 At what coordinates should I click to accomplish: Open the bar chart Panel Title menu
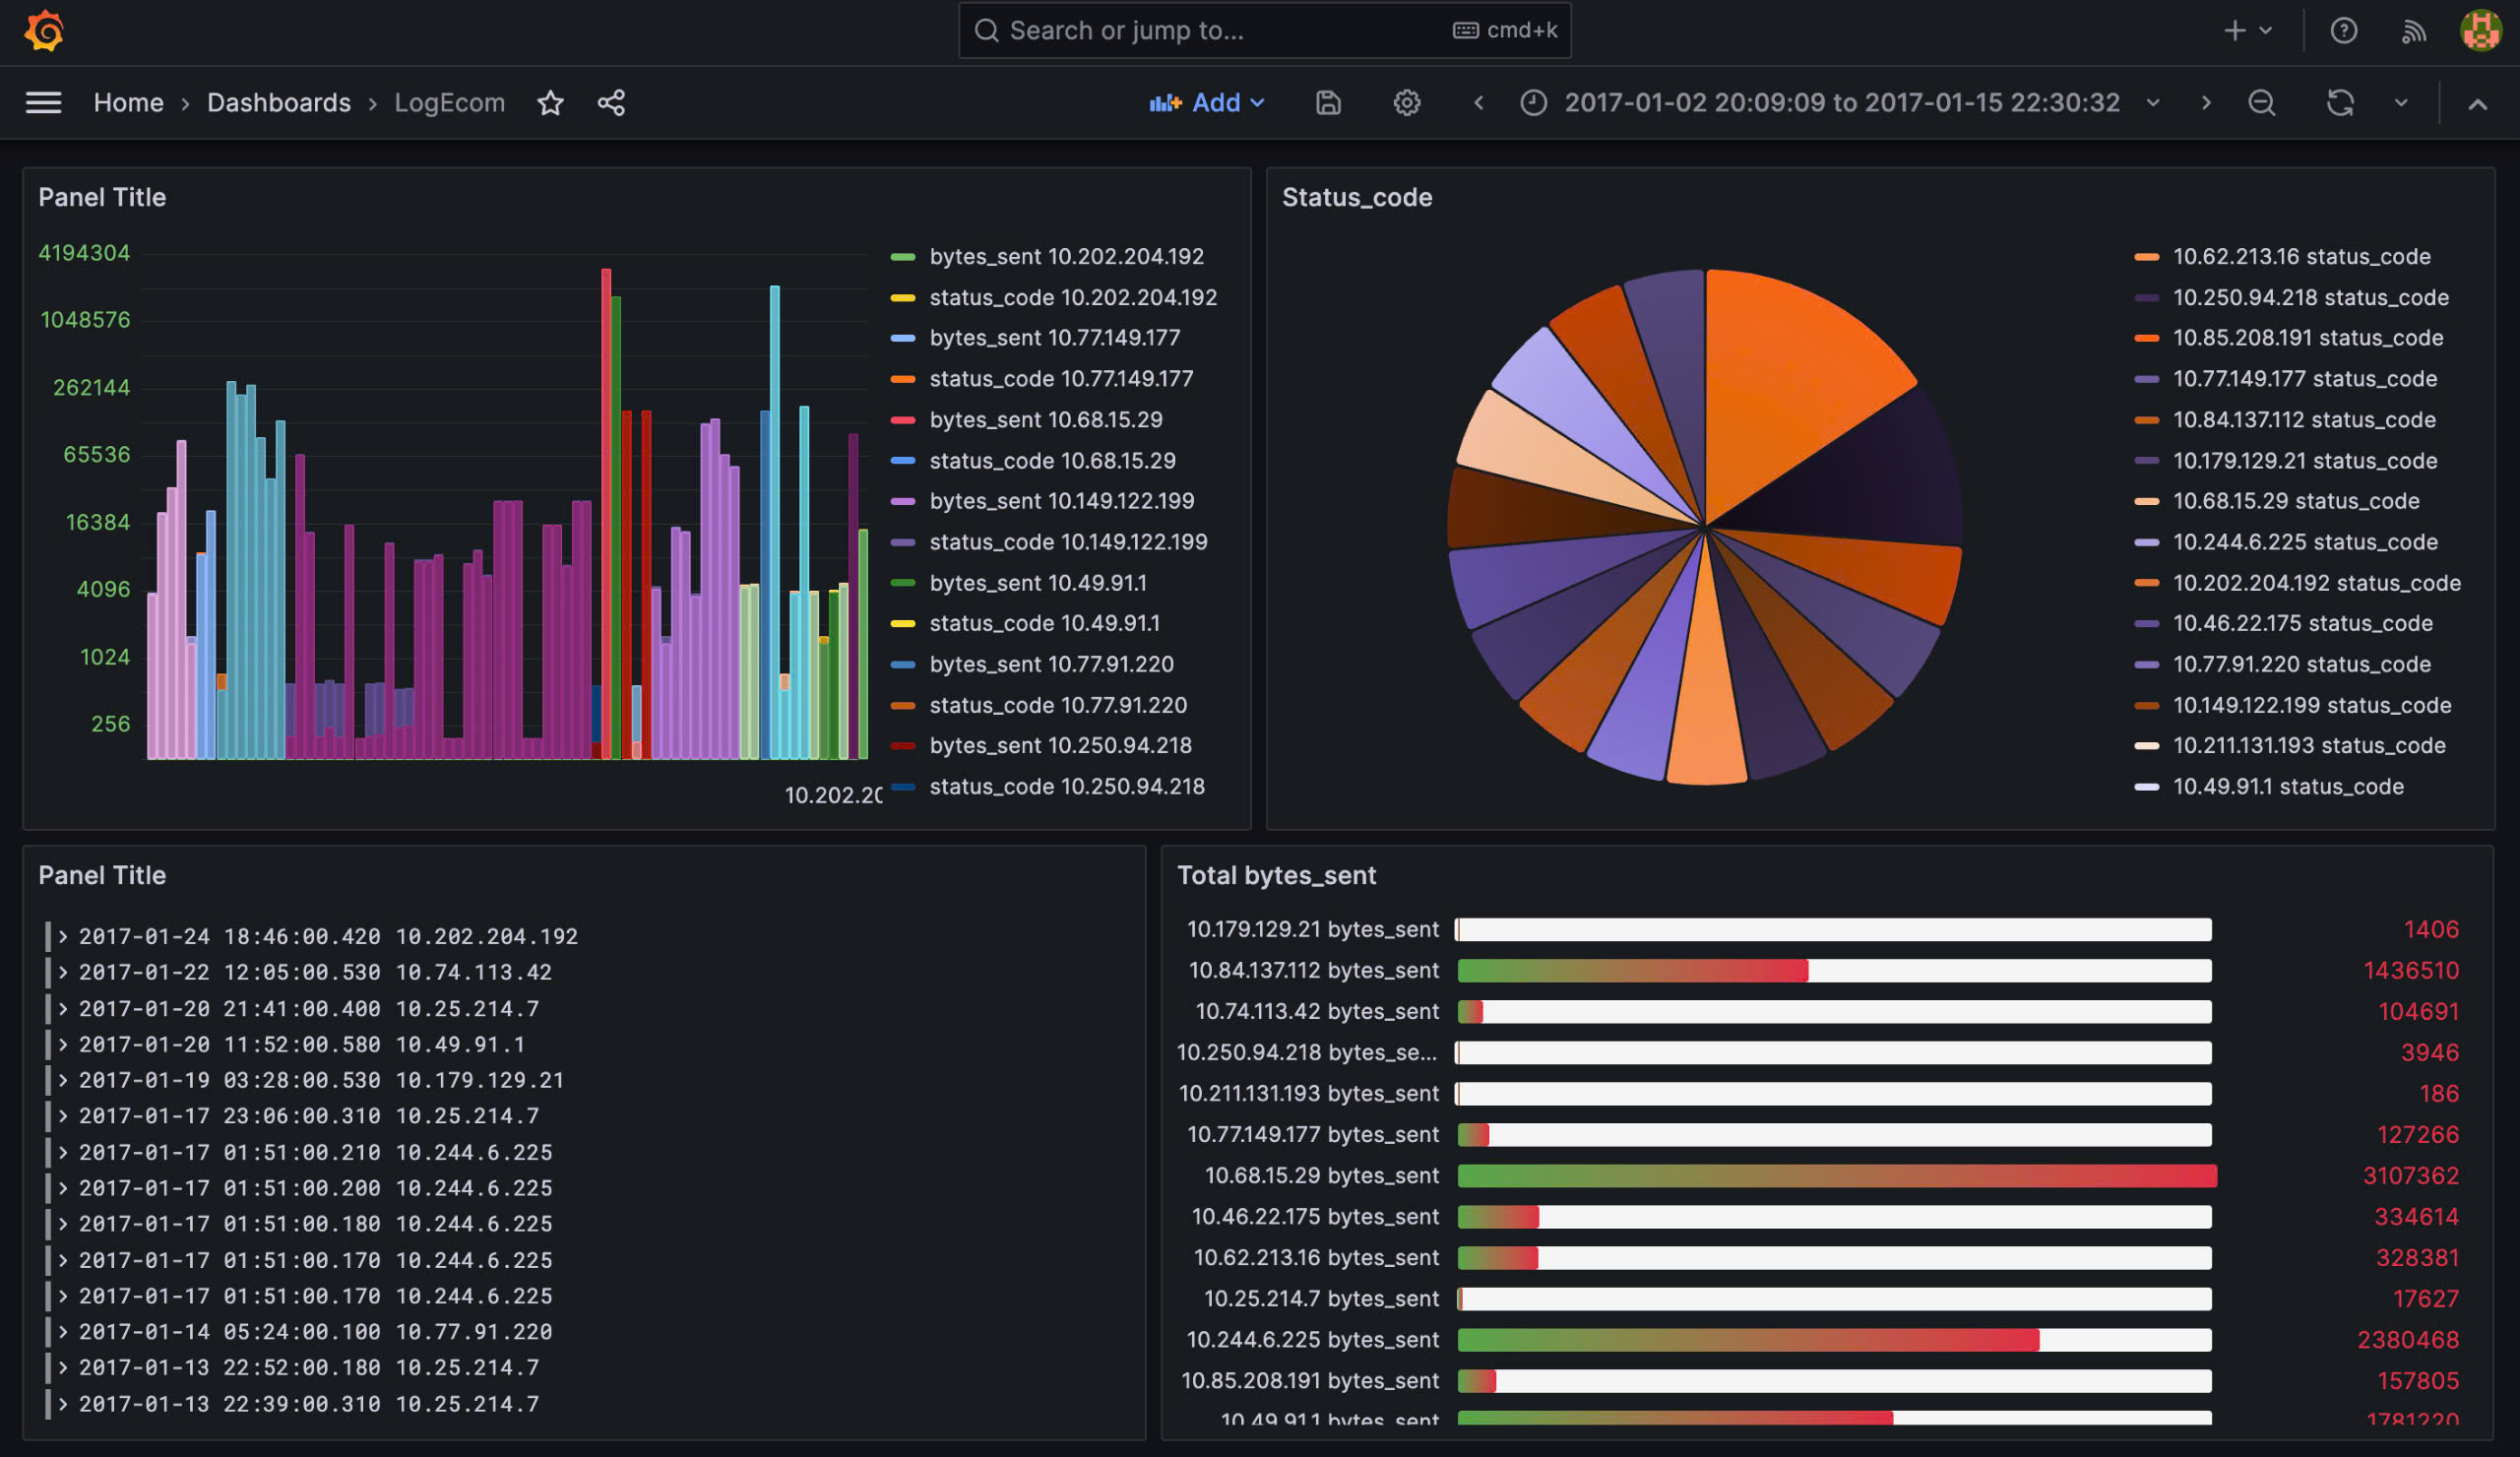tap(102, 197)
